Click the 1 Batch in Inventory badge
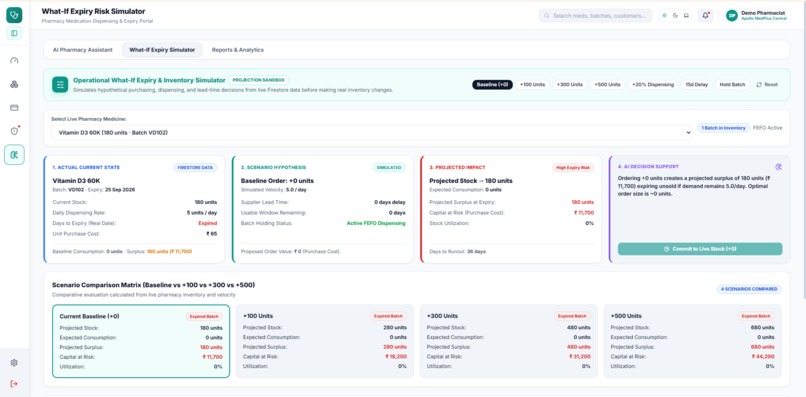This screenshot has height=397, width=806. [x=723, y=128]
